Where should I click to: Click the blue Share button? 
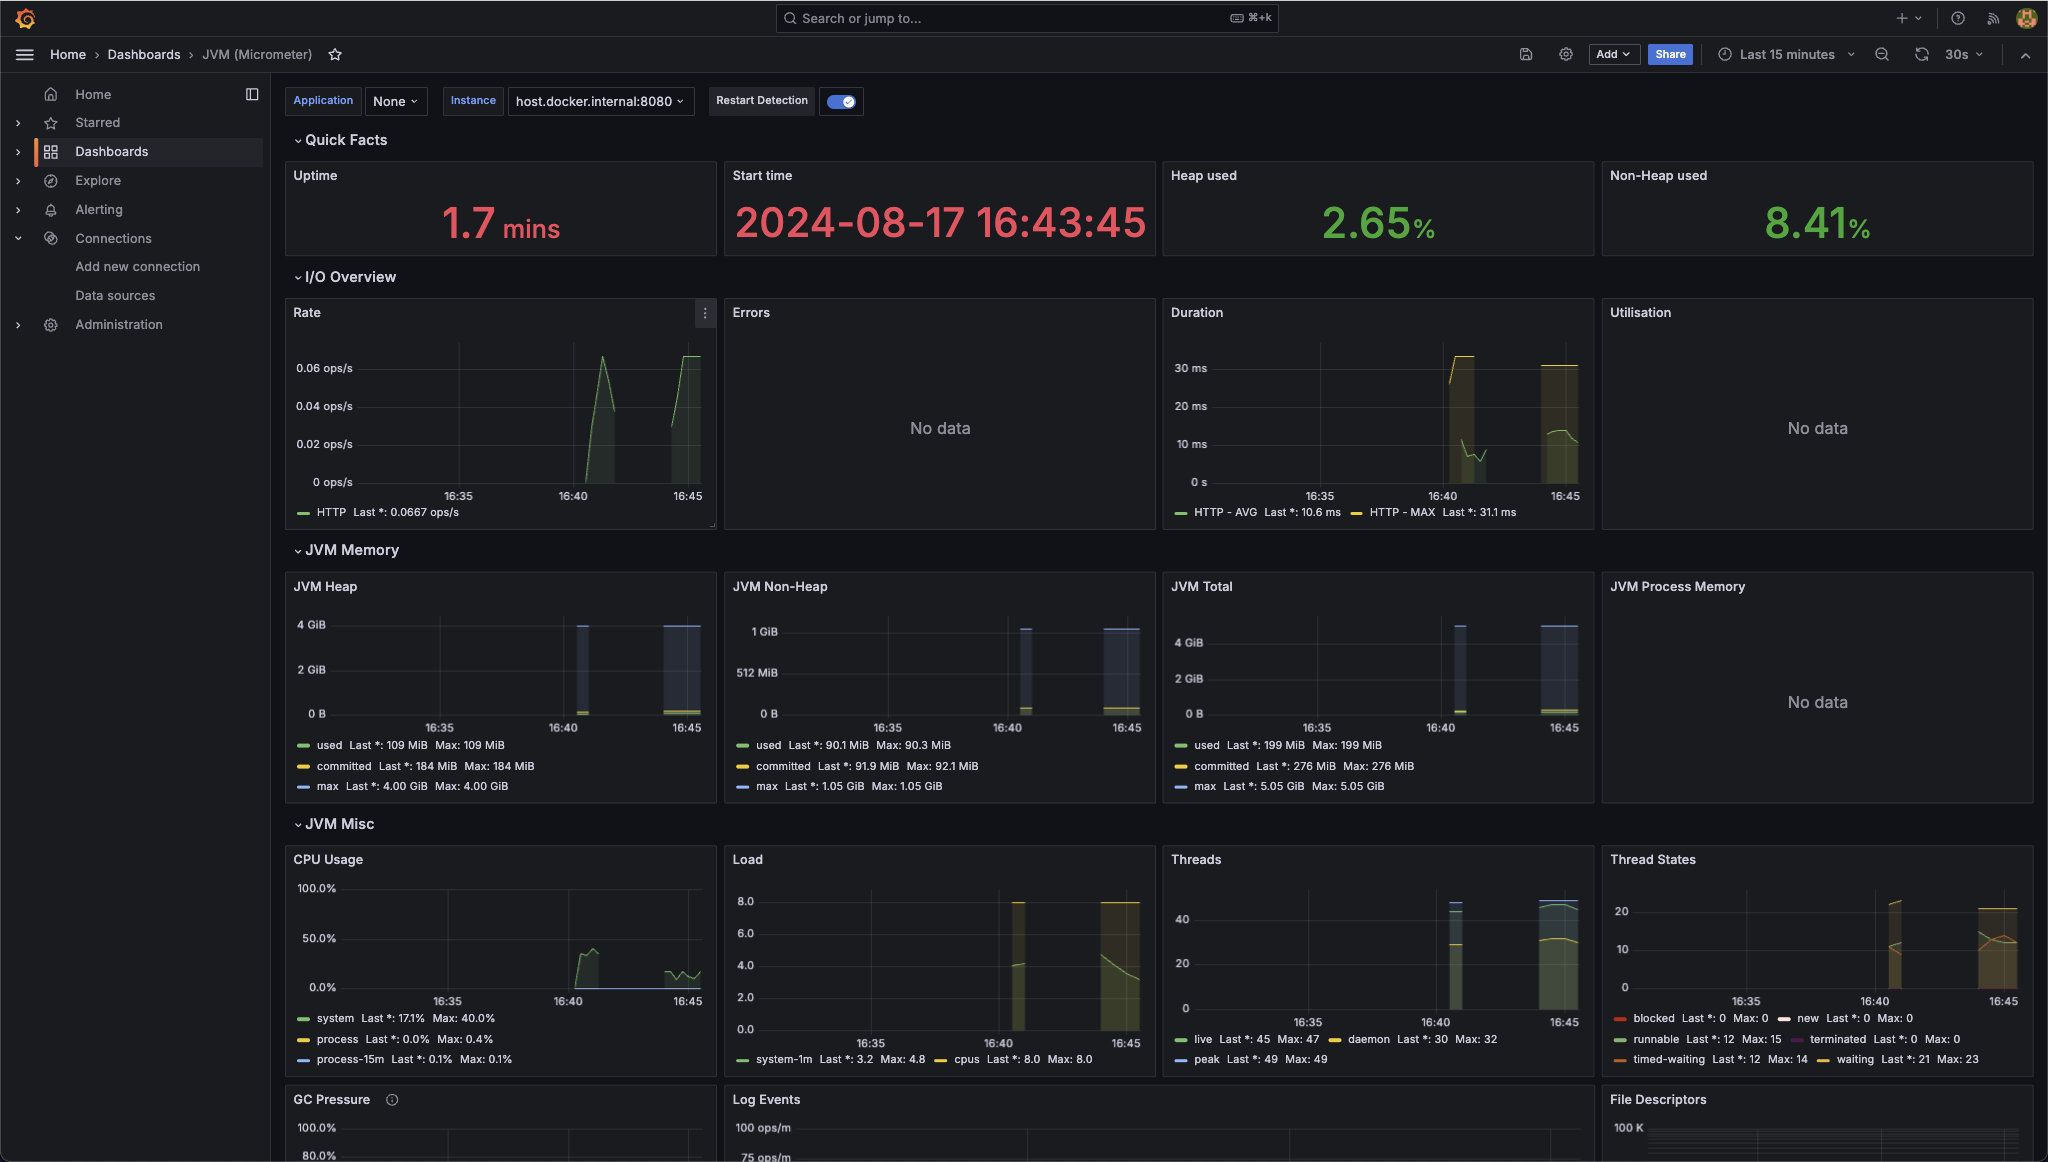pos(1670,55)
